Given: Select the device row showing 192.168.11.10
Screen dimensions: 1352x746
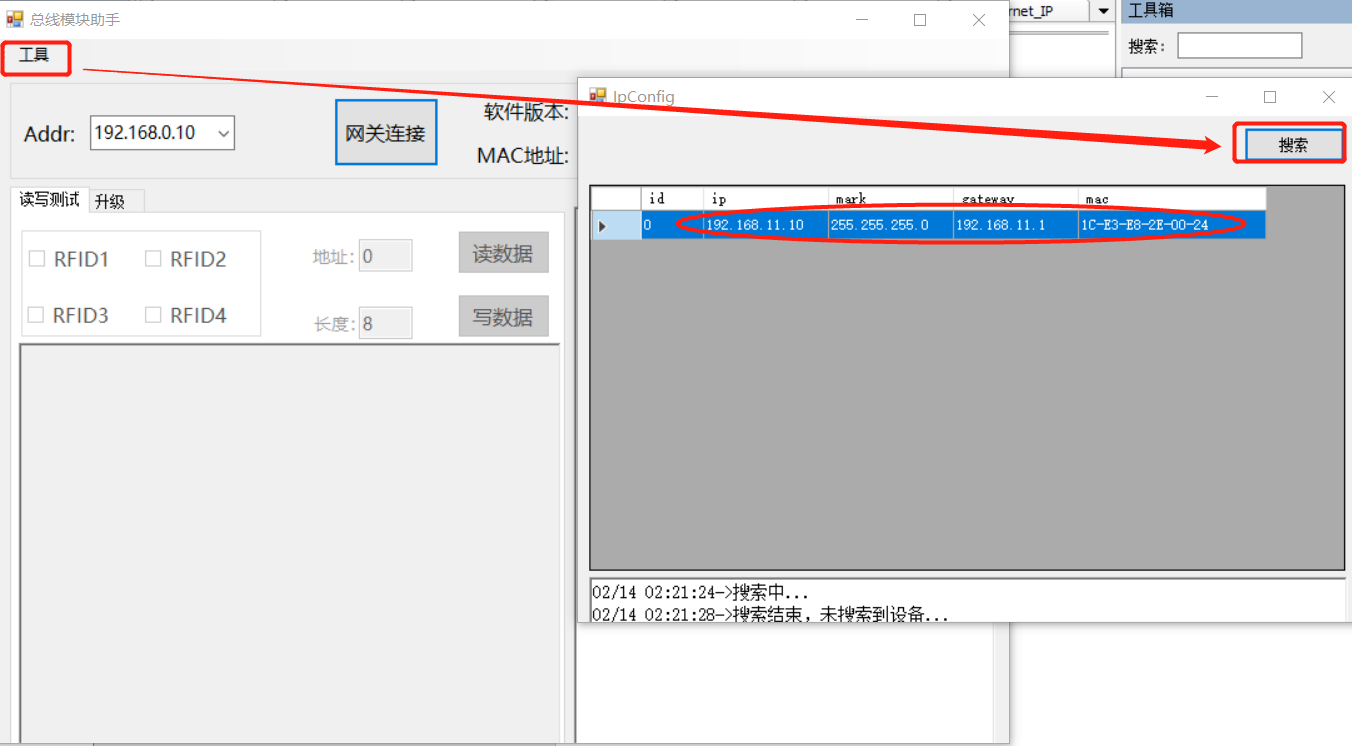Looking at the screenshot, I should click(755, 224).
